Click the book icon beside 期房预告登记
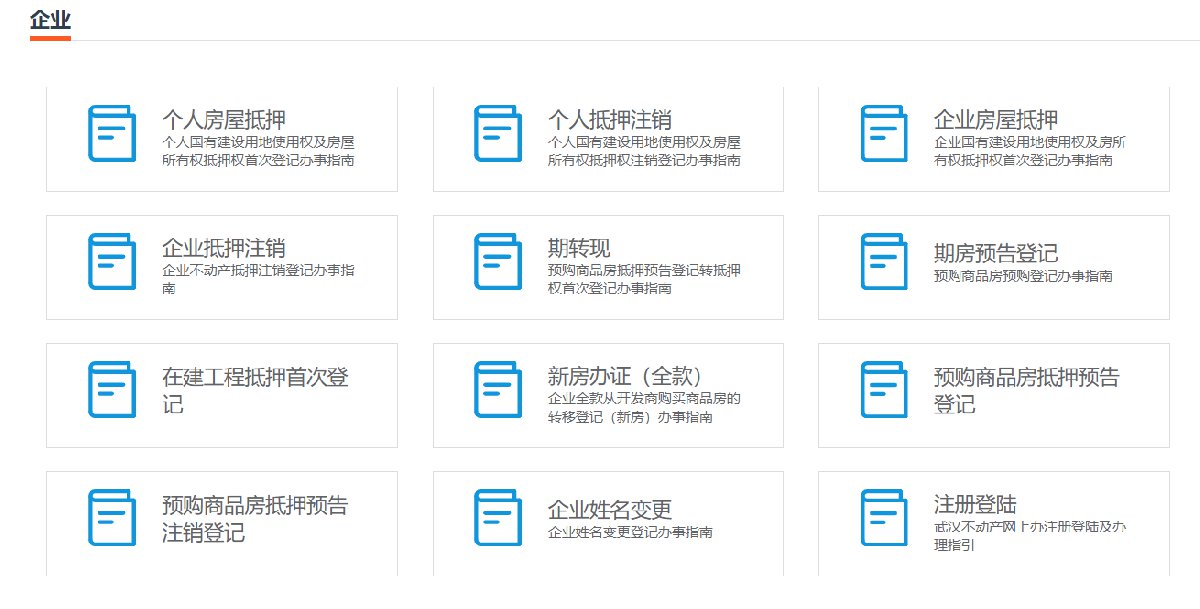This screenshot has height=609, width=1200. click(883, 261)
